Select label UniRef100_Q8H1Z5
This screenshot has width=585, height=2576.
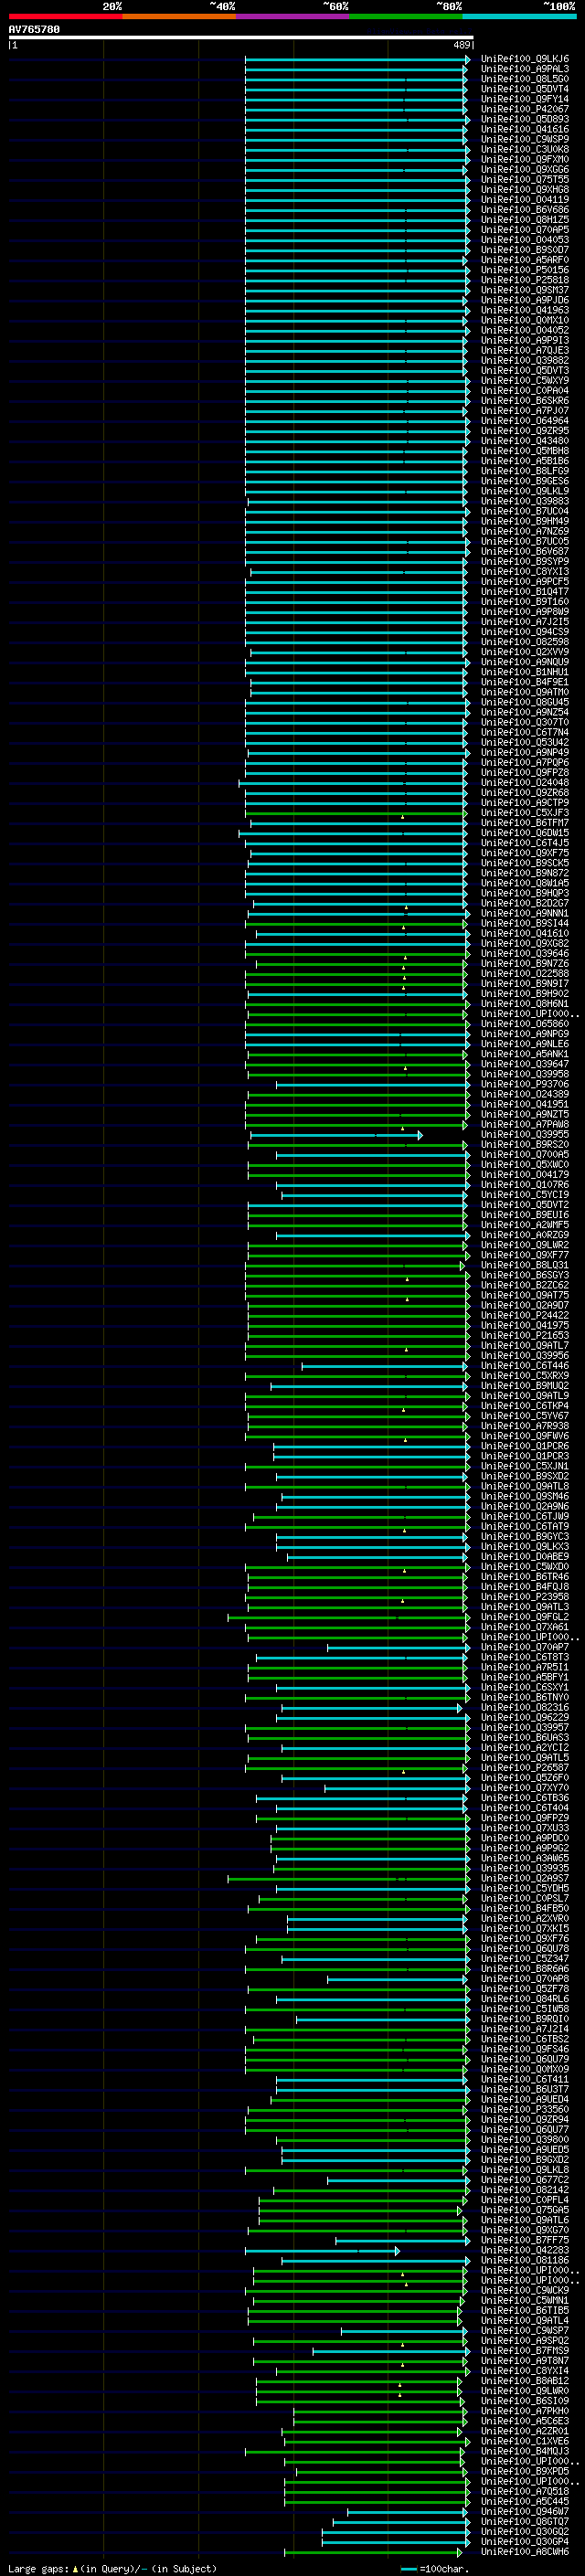click(x=525, y=220)
